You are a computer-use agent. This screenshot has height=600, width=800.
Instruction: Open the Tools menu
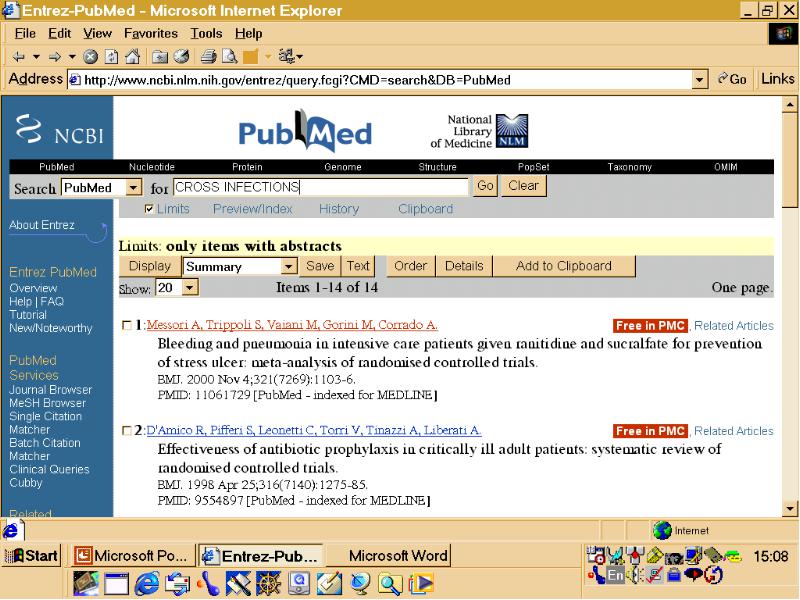[206, 34]
